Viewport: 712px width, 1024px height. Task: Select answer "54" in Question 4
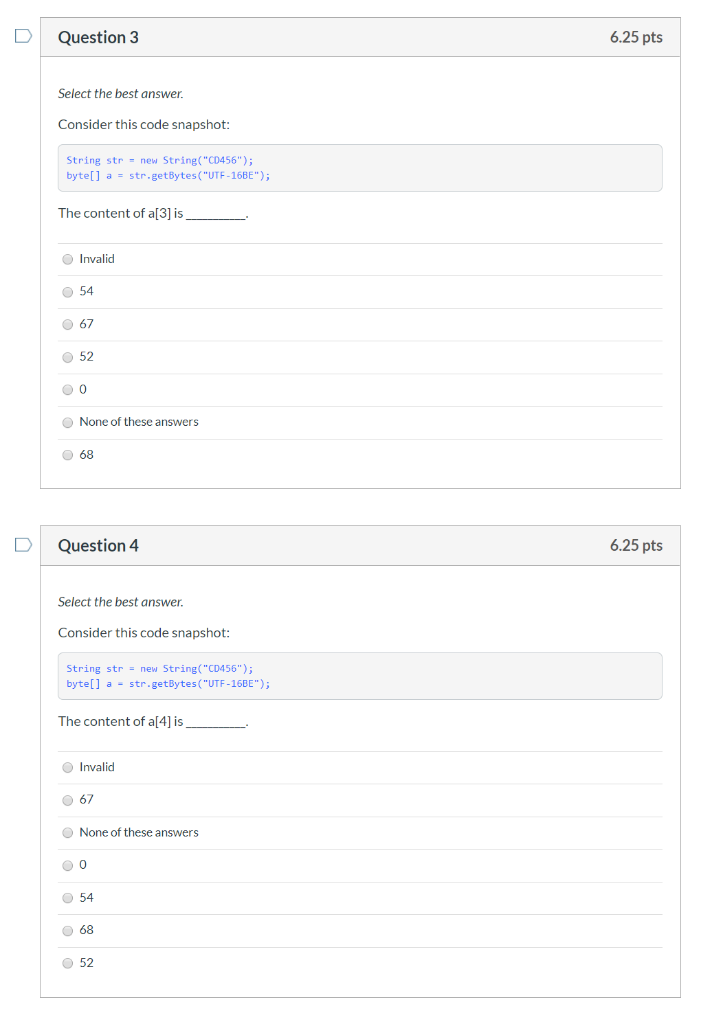(67, 897)
